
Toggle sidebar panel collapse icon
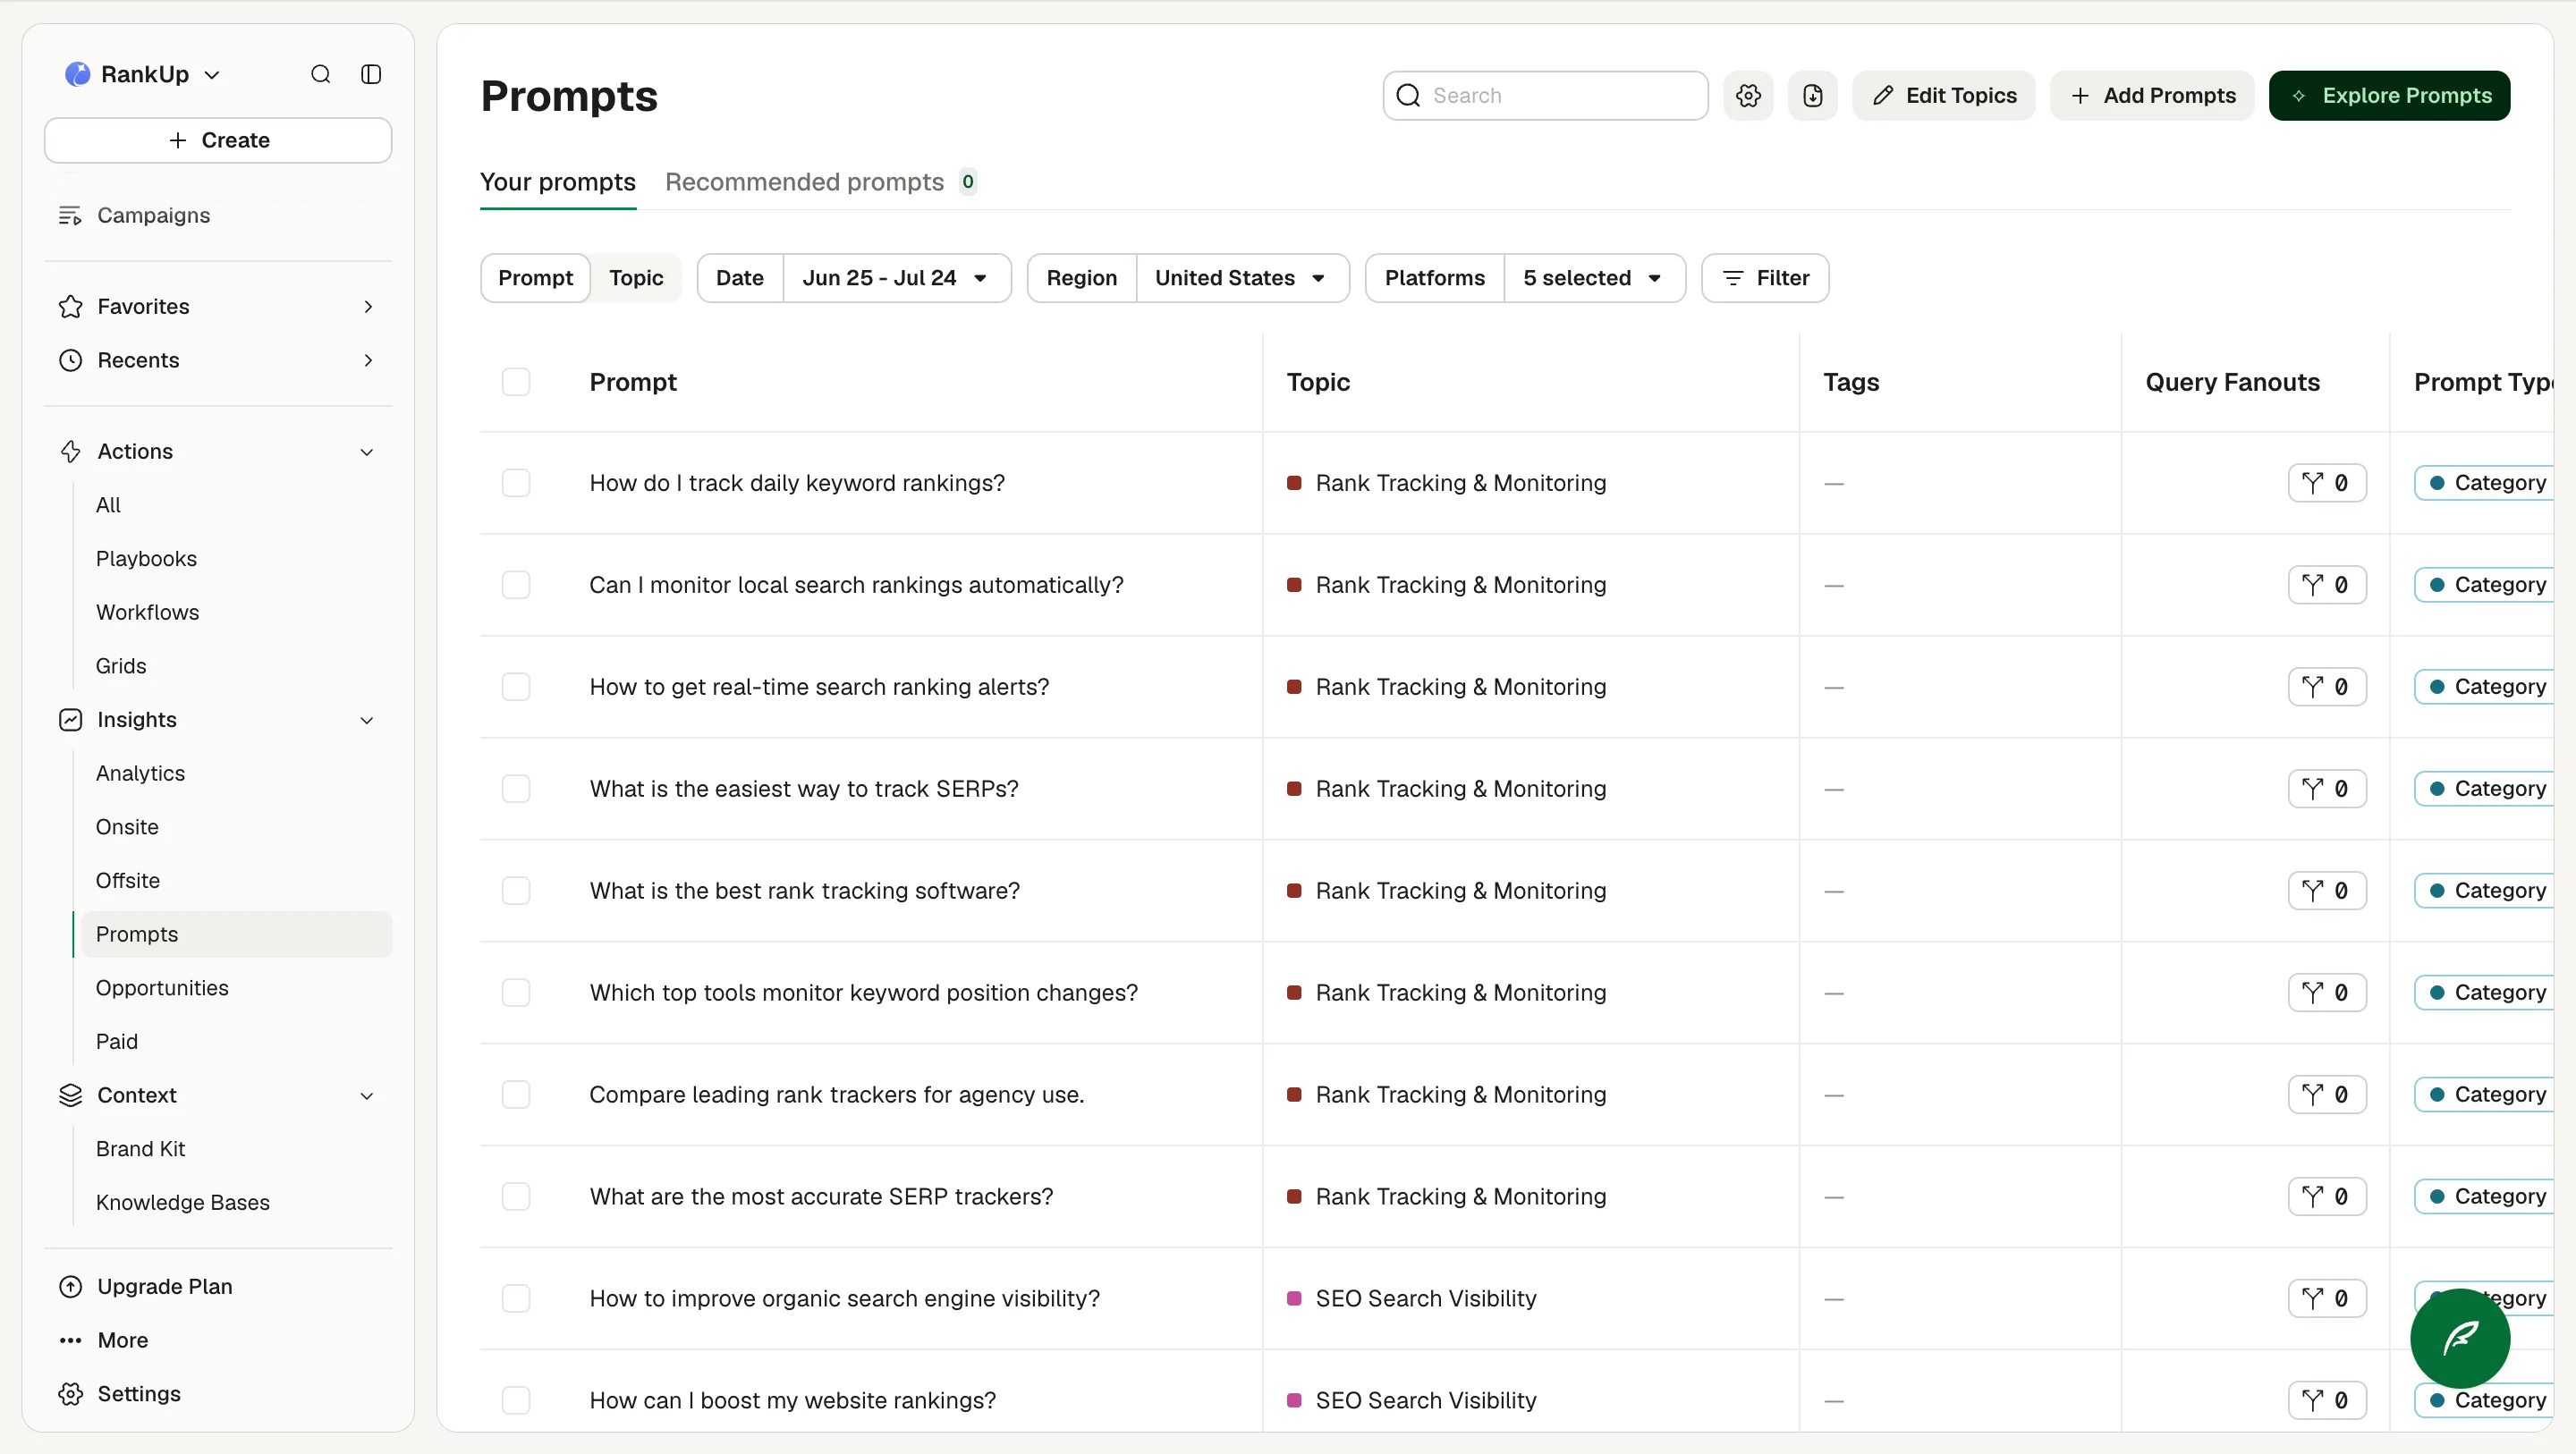click(x=371, y=74)
